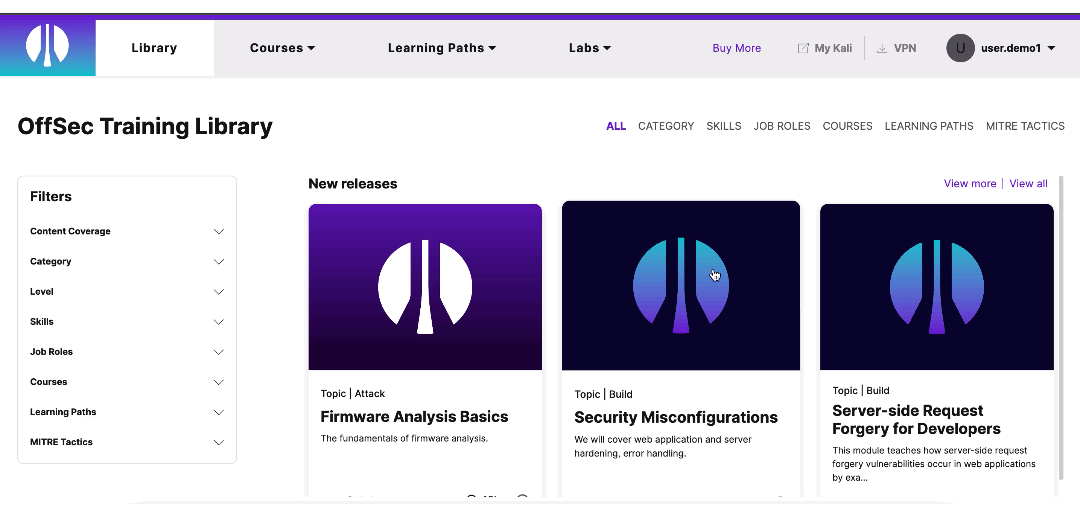Open the Server-side Request Forgery thumbnail image
1080x517 pixels.
(x=937, y=286)
